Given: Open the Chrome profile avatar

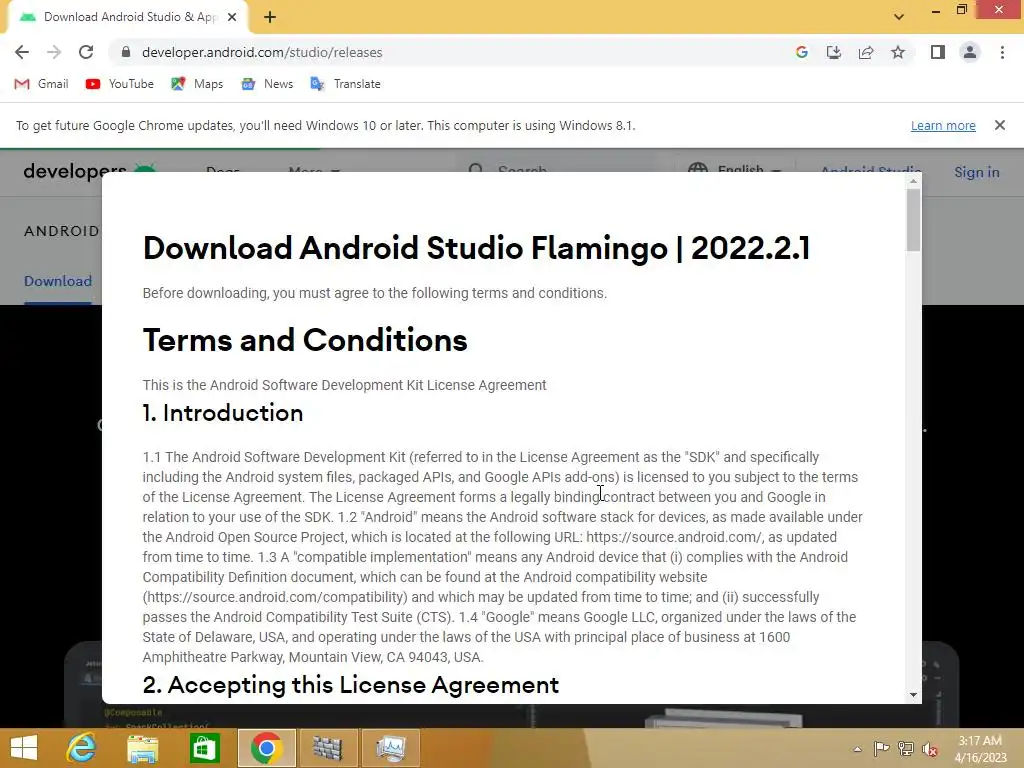Looking at the screenshot, I should click(x=970, y=52).
